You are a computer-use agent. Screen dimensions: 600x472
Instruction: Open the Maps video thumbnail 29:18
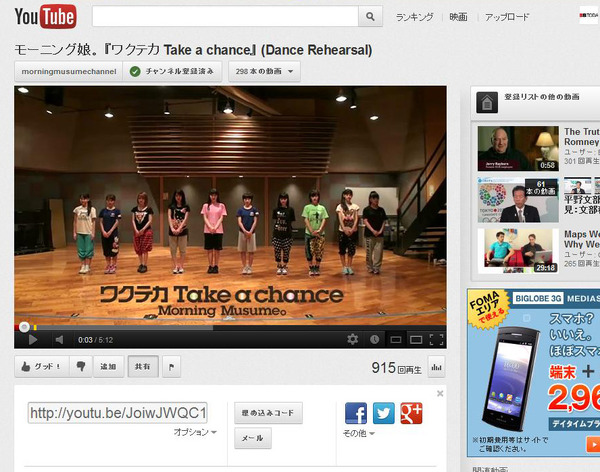[x=518, y=251]
